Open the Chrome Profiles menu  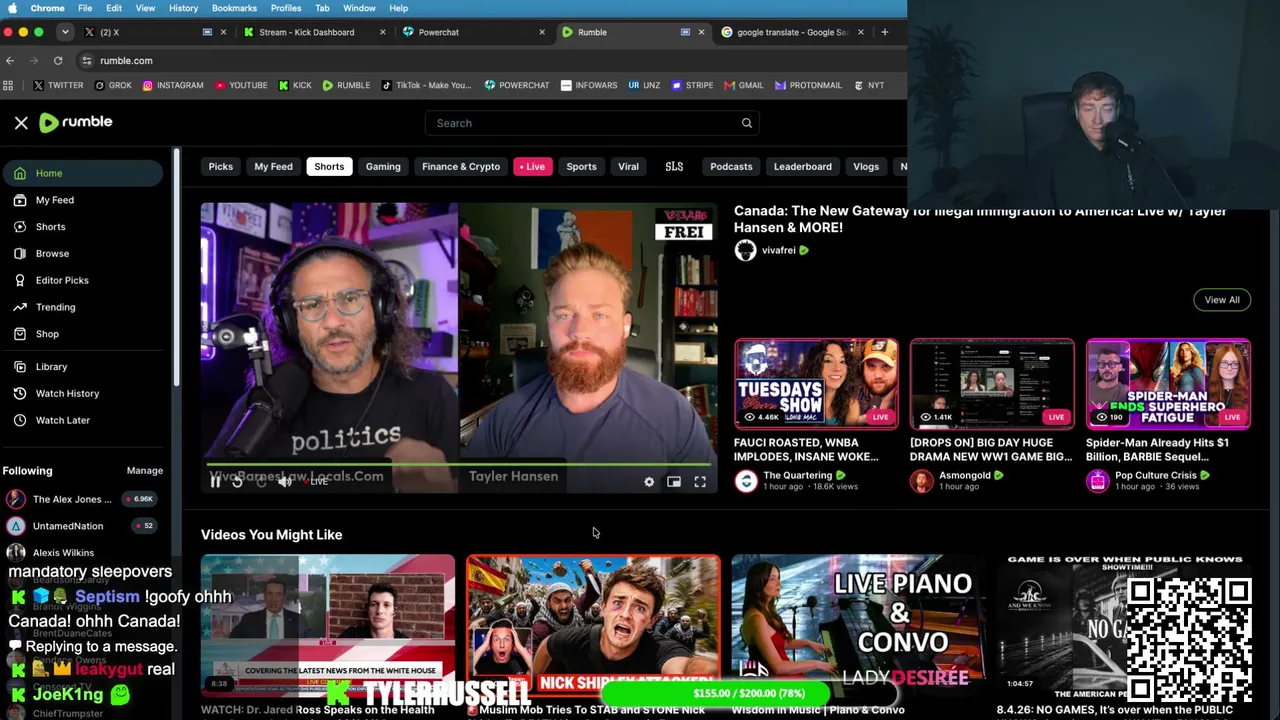[x=286, y=8]
